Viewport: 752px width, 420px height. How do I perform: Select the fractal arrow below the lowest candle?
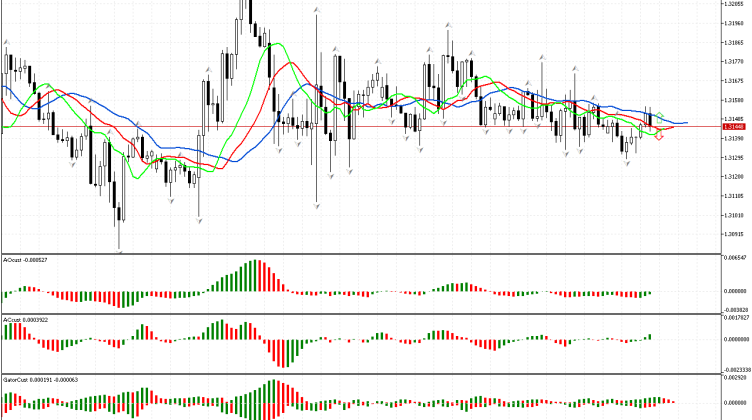[119, 251]
